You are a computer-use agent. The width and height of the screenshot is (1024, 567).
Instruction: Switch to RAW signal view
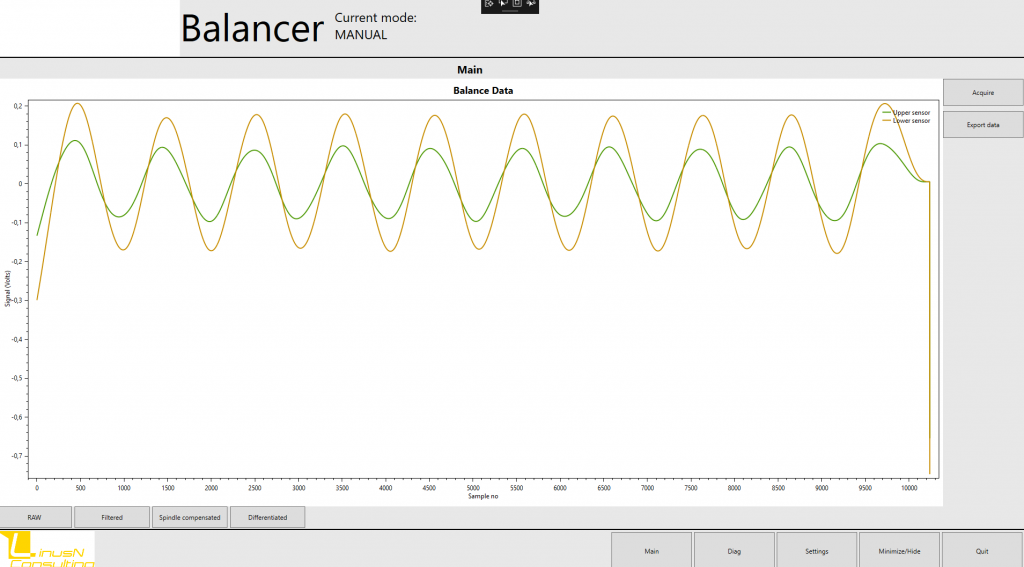pos(35,517)
